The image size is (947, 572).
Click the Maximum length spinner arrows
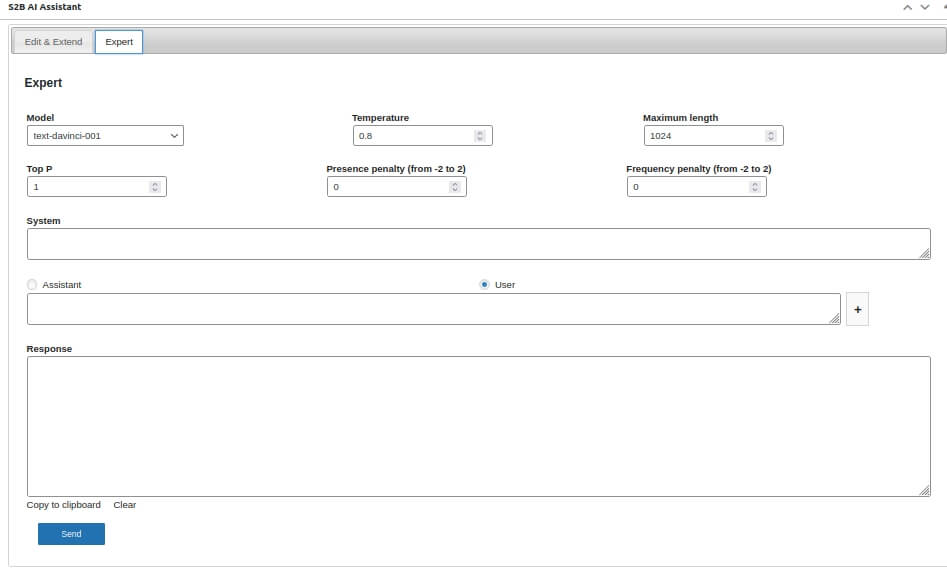[x=770, y=136]
